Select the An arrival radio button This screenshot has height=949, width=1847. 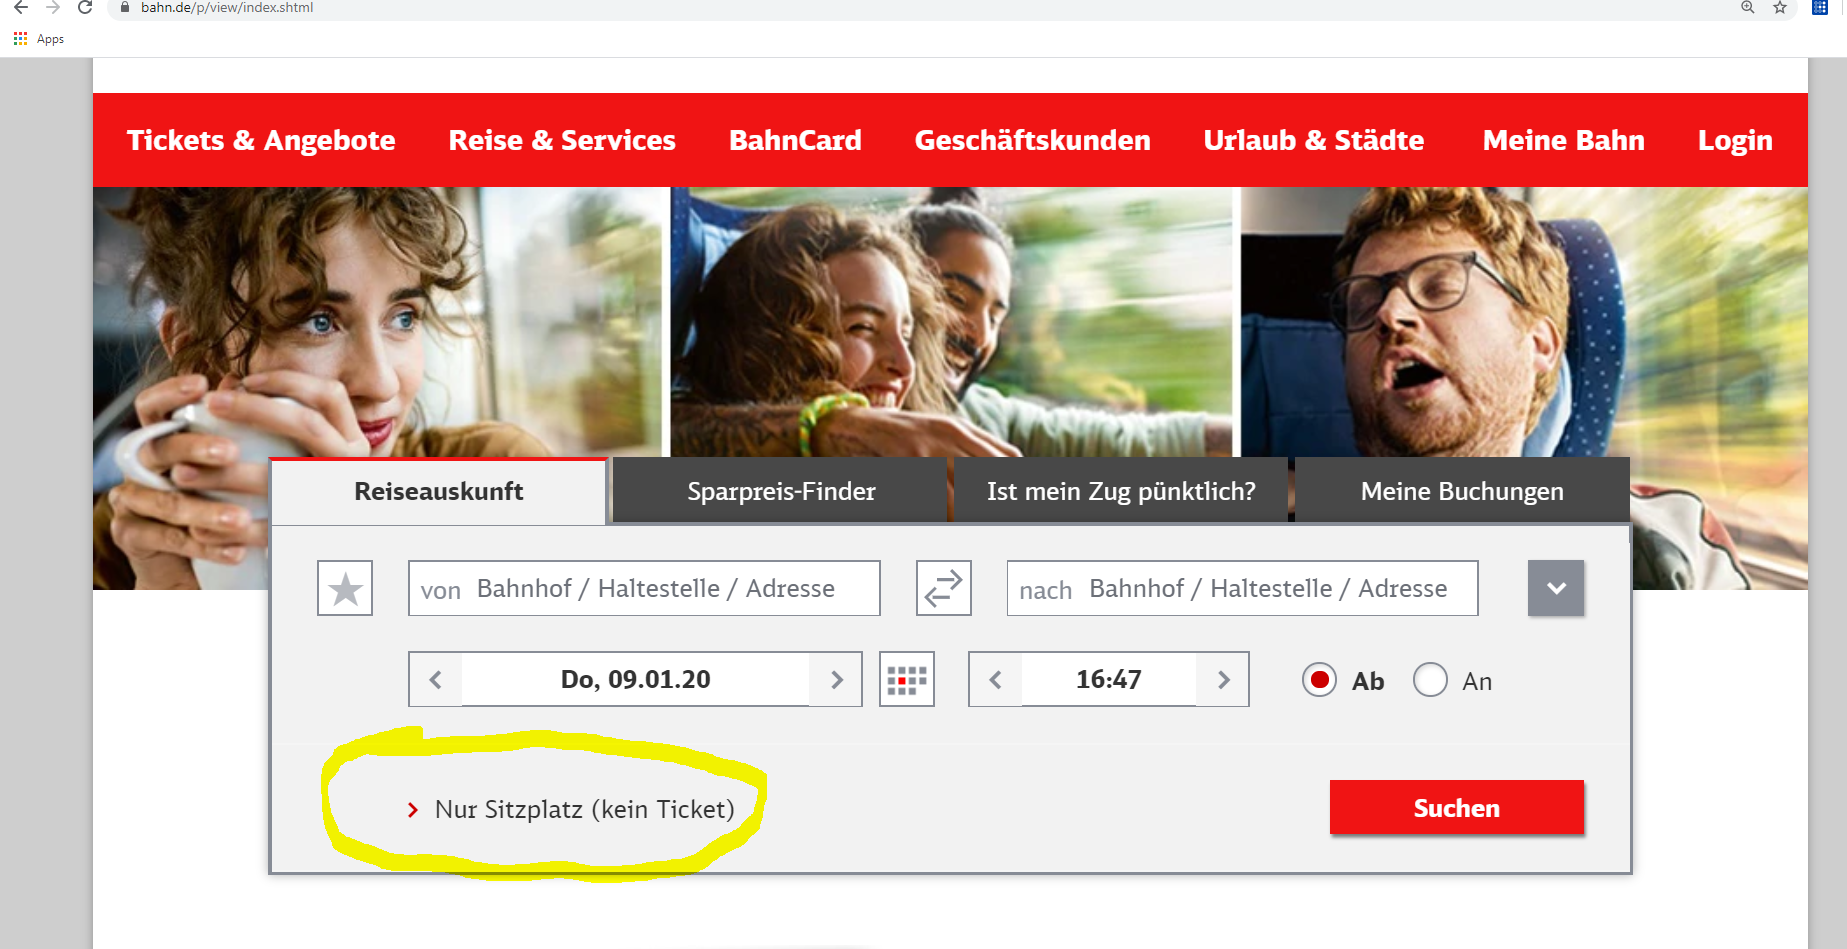tap(1430, 680)
